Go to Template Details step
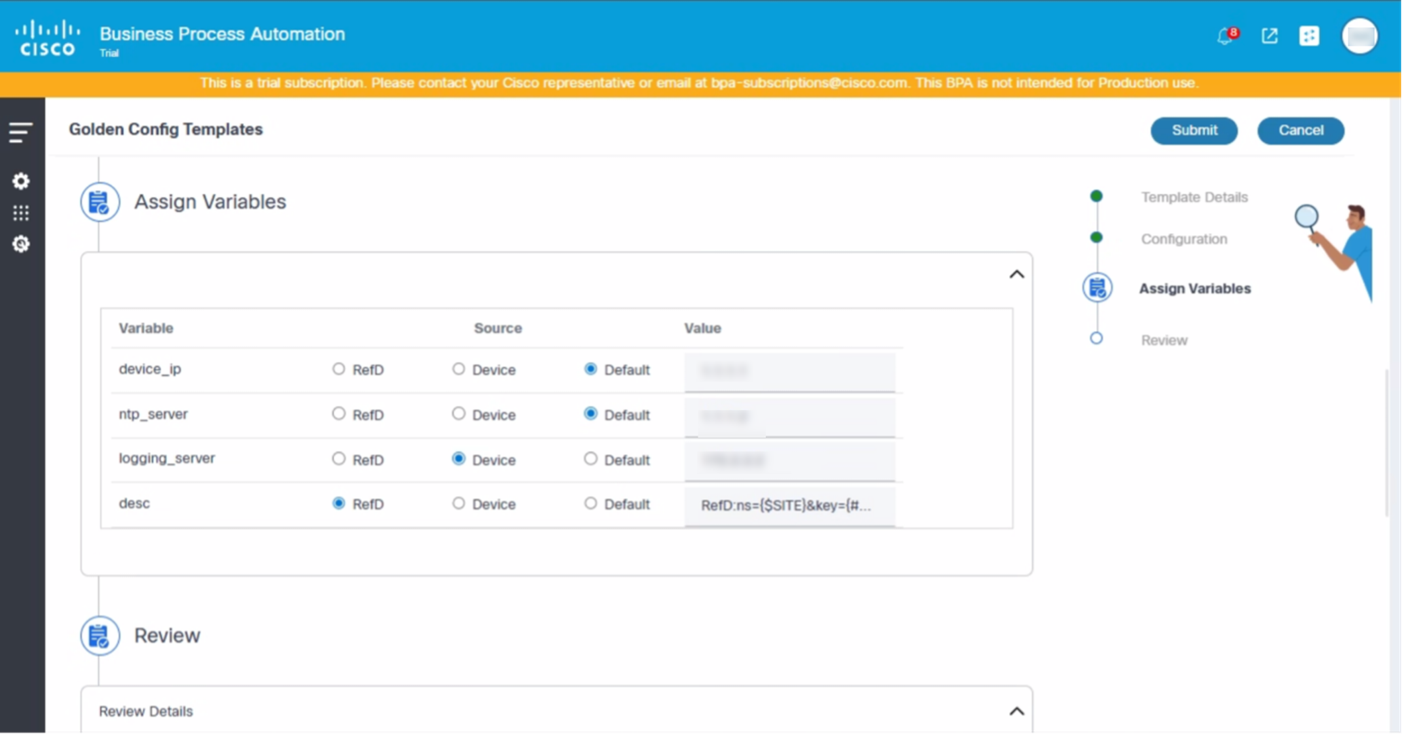 1195,197
